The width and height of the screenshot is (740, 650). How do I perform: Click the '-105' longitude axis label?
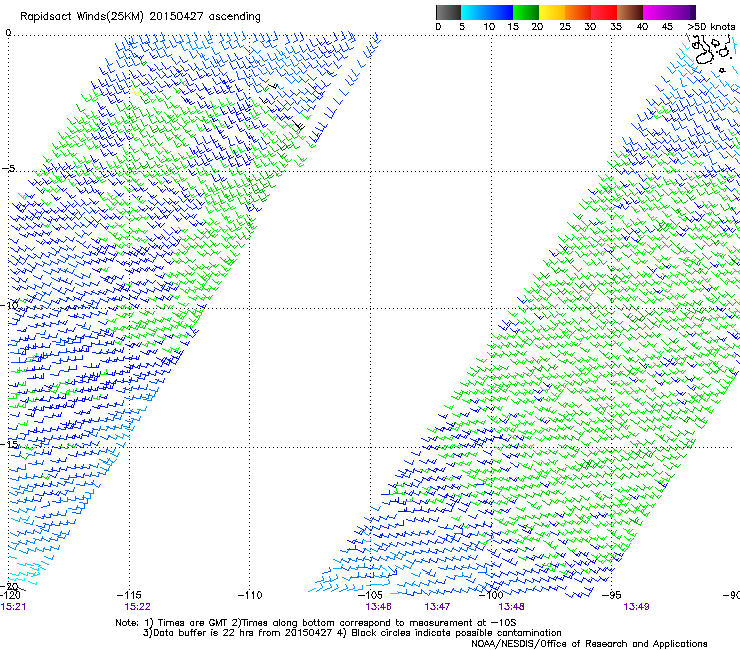[x=370, y=595]
